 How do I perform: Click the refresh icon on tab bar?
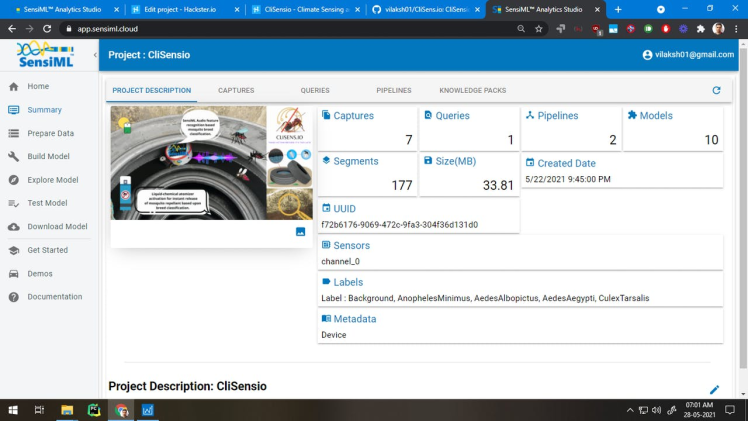[x=716, y=90]
